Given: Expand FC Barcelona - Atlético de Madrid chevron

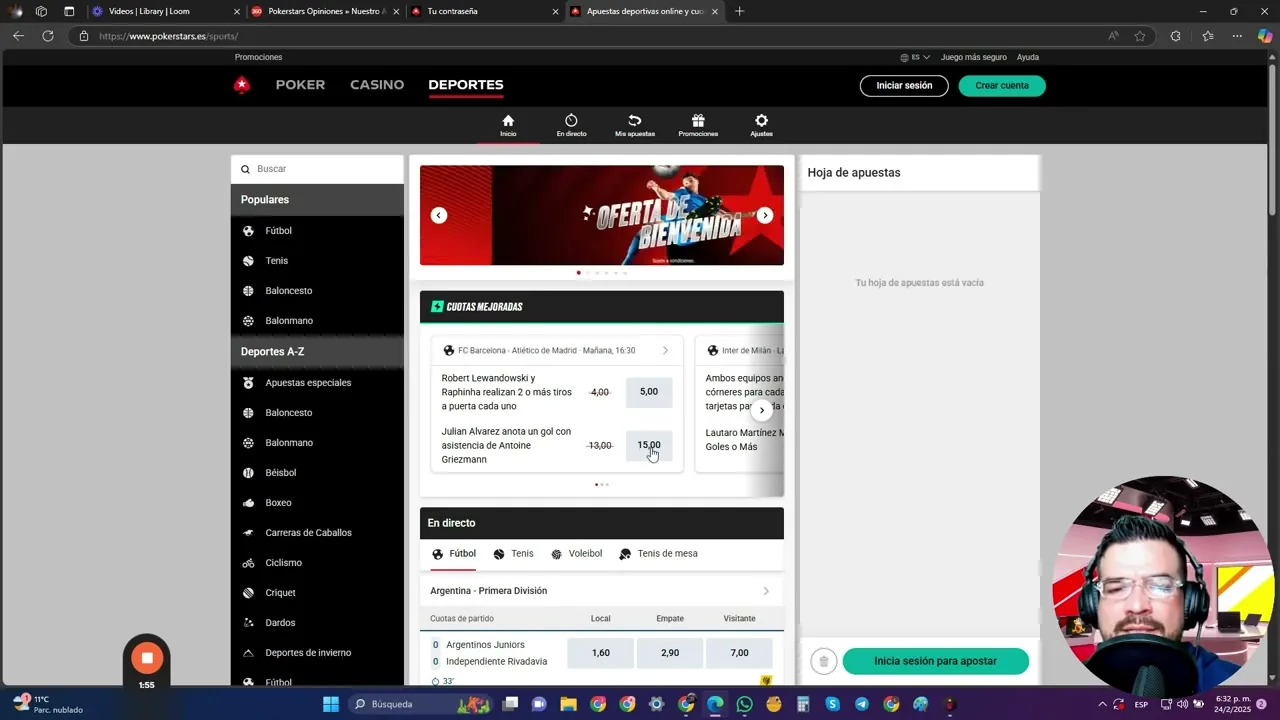Looking at the screenshot, I should click(x=665, y=351).
